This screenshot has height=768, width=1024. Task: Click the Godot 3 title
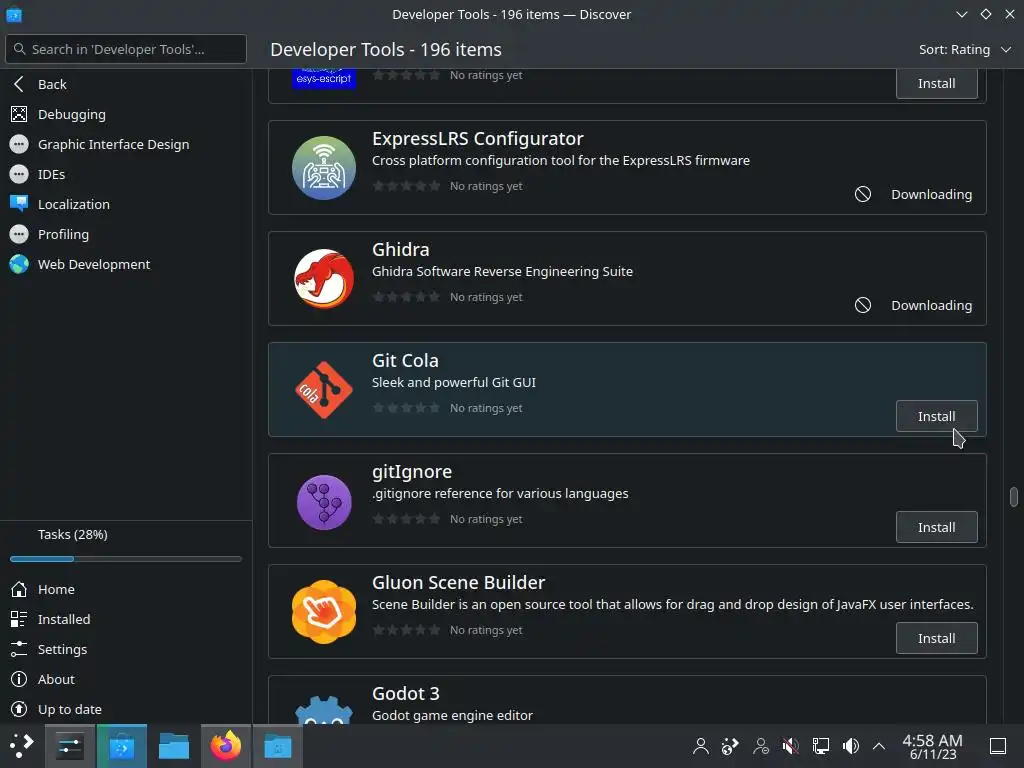[x=406, y=694]
